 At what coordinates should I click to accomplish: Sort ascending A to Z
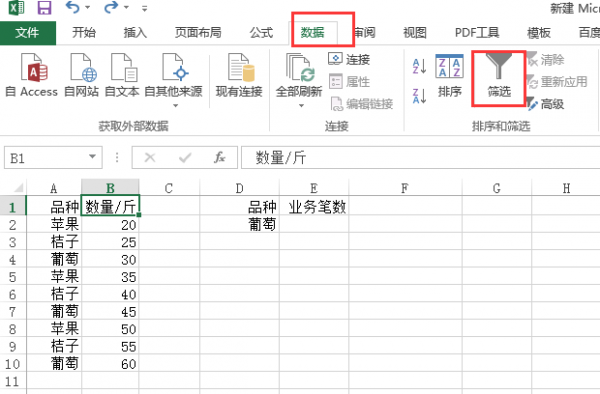pyautogui.click(x=419, y=66)
